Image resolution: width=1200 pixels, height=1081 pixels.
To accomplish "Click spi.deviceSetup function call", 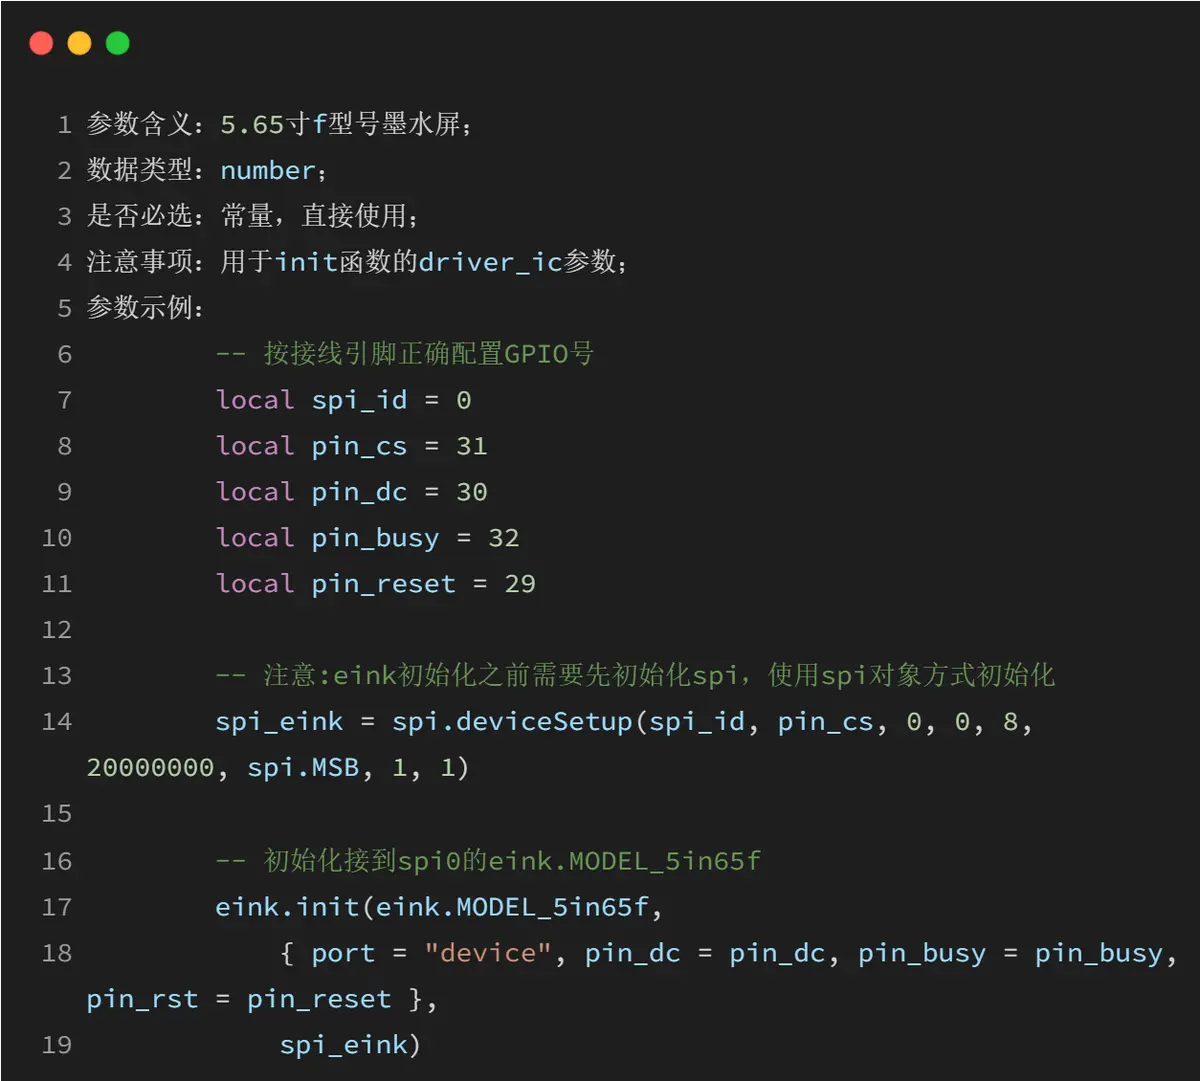I will pos(513,722).
